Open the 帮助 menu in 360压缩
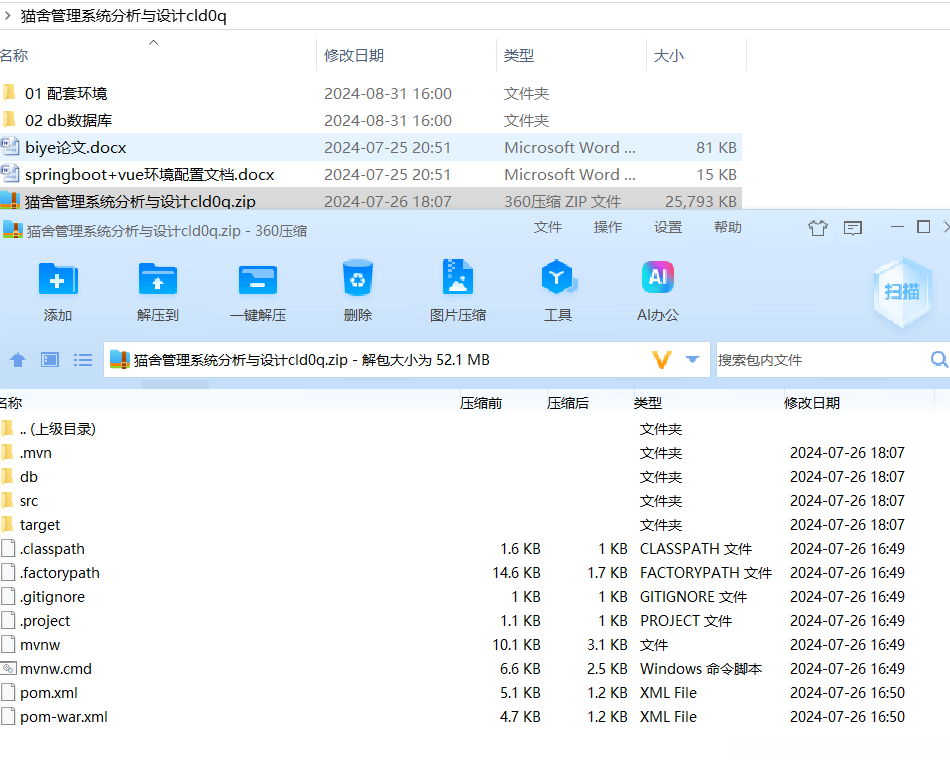 click(728, 227)
